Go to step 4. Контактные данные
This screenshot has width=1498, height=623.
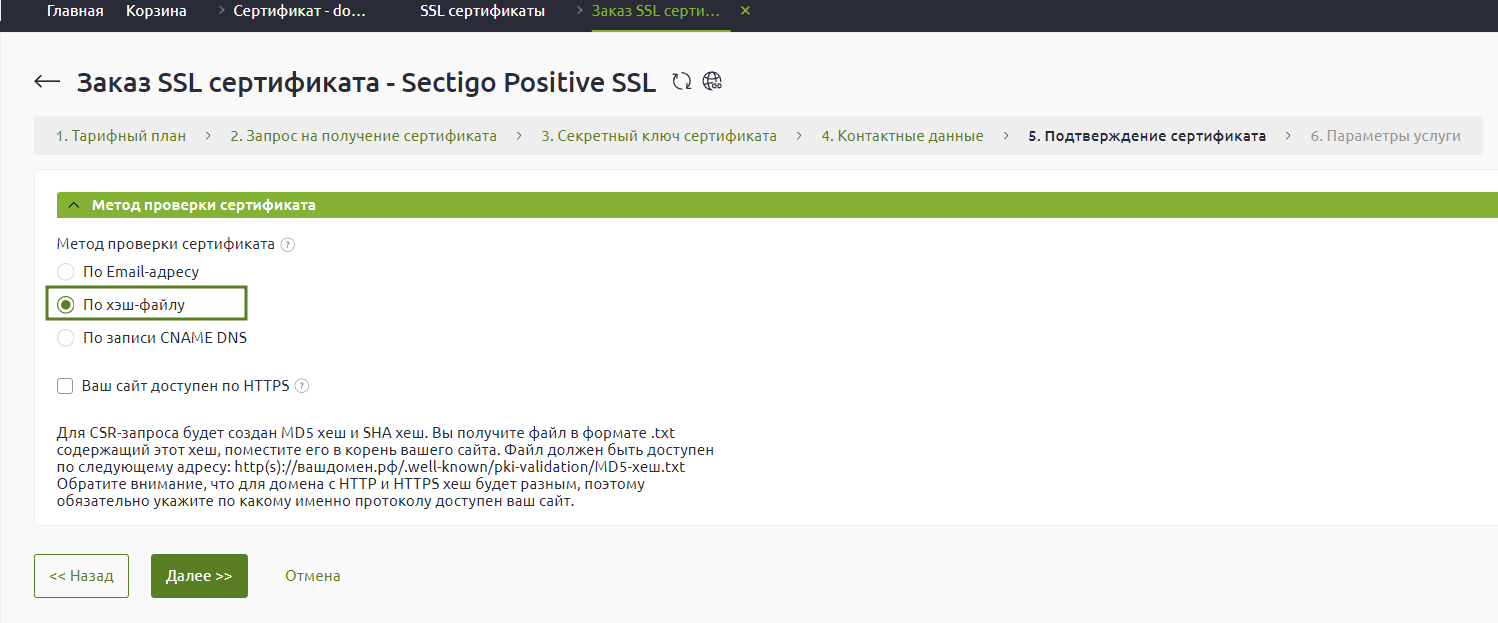[x=903, y=136]
